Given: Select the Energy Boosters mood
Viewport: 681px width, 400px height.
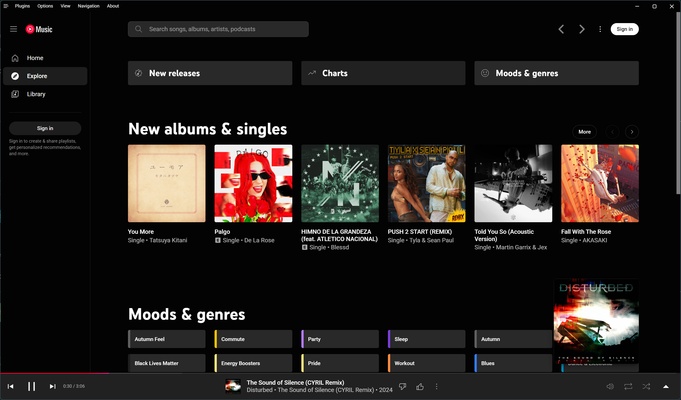Looking at the screenshot, I should click(x=253, y=363).
